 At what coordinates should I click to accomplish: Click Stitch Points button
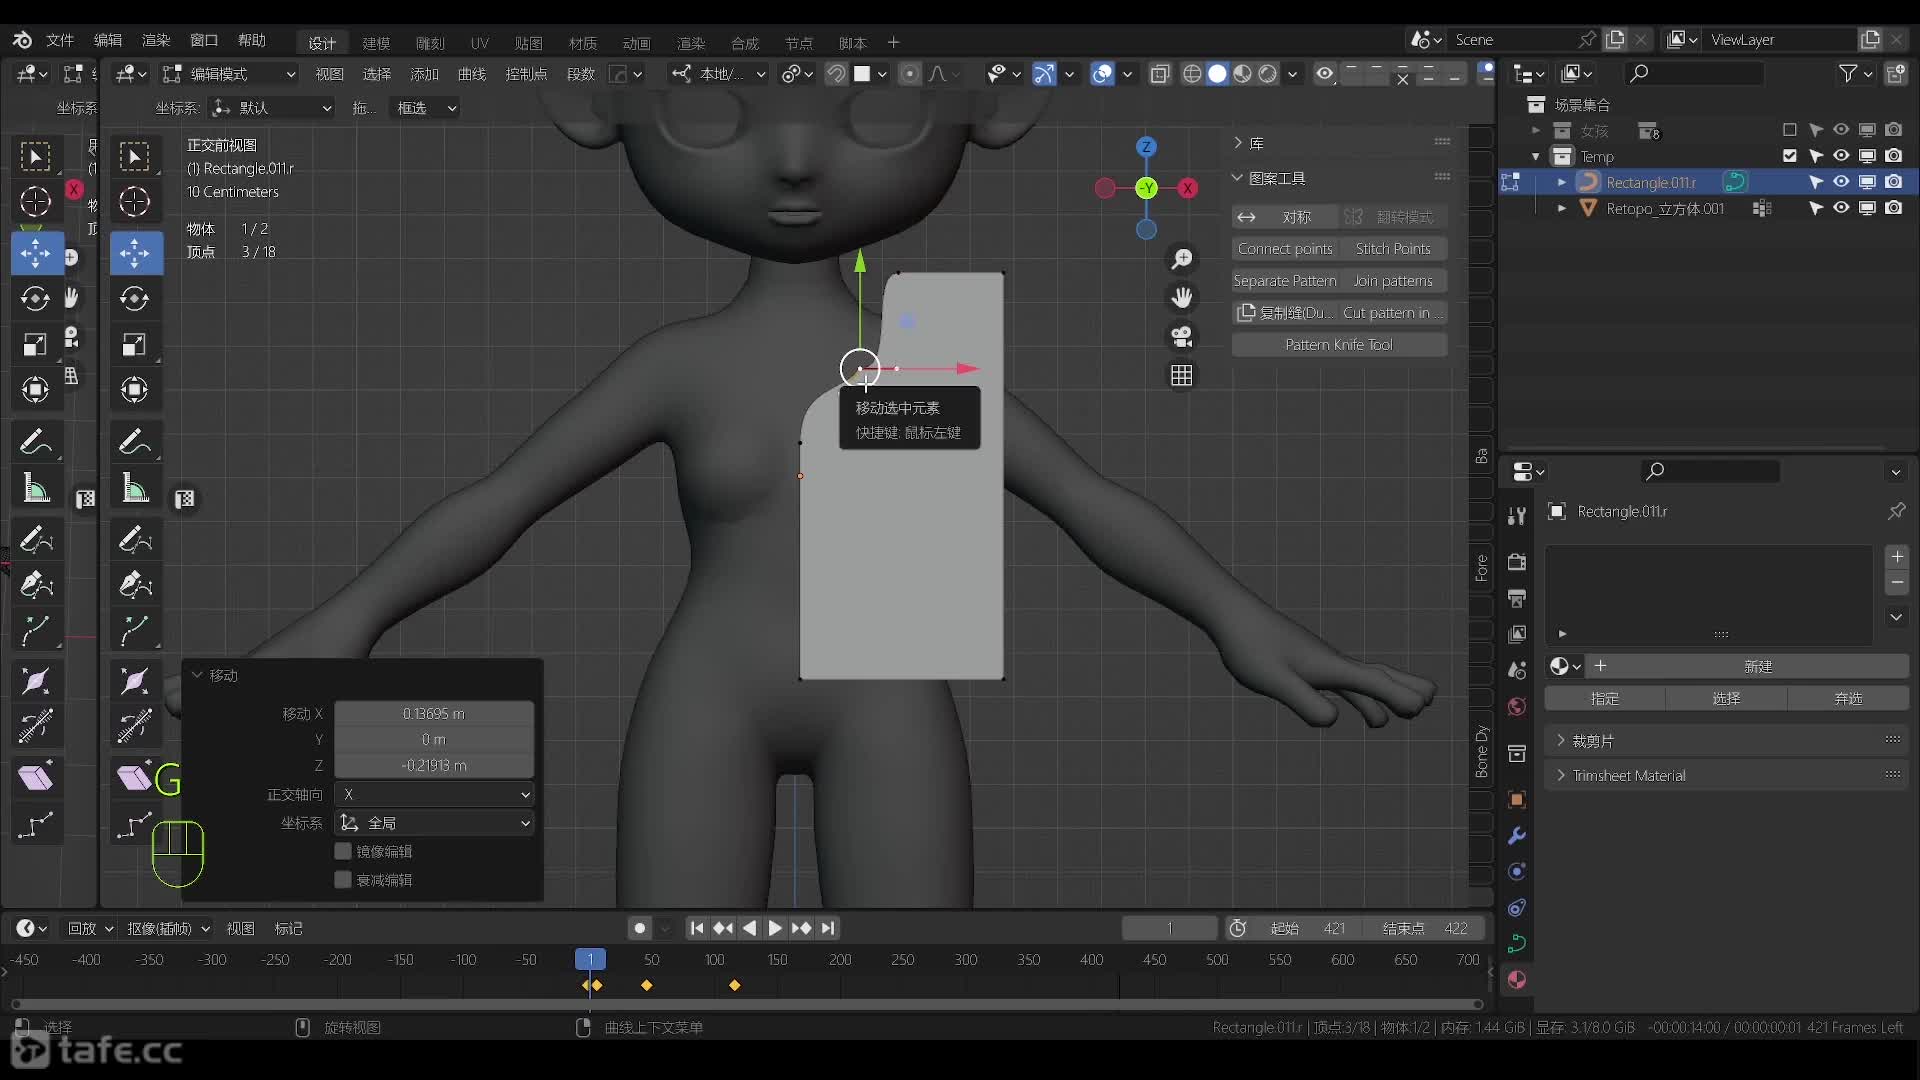point(1393,249)
